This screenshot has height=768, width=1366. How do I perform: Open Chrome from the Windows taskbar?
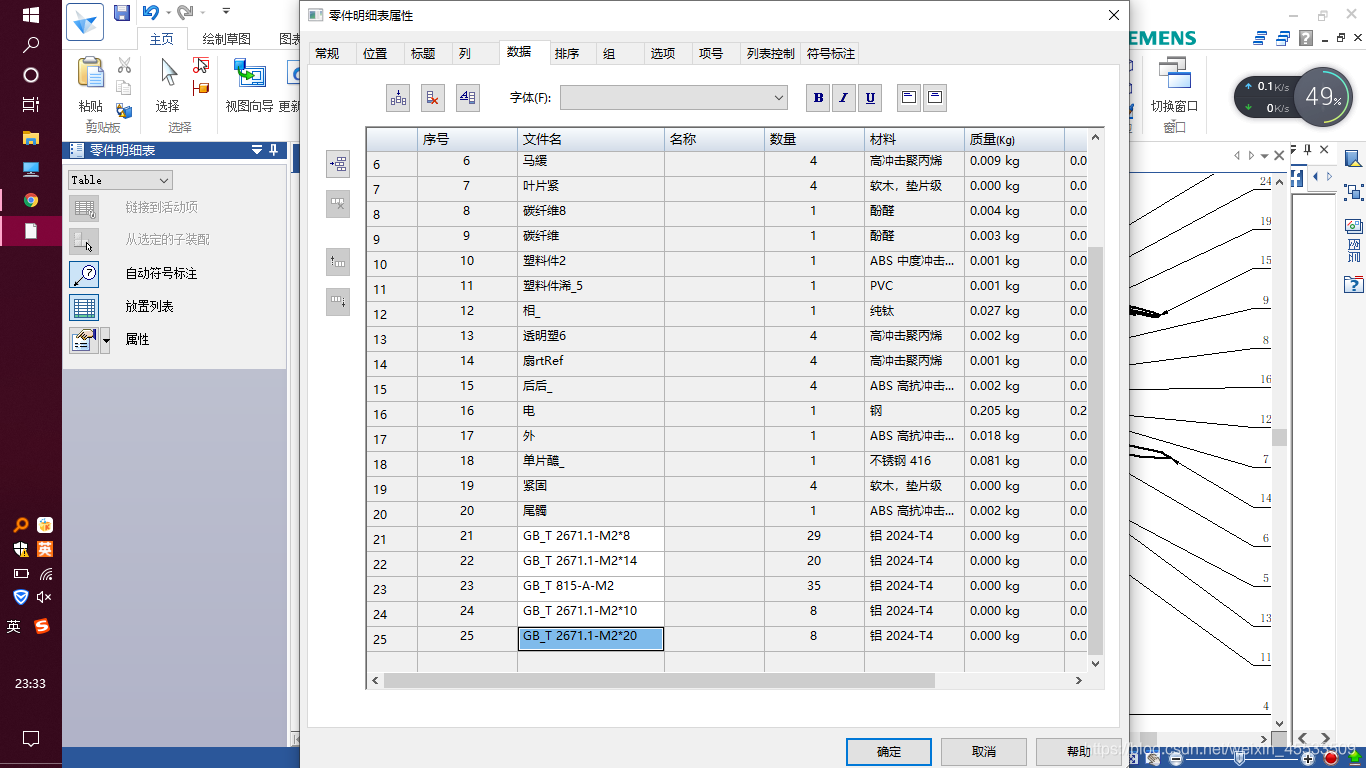click(31, 200)
